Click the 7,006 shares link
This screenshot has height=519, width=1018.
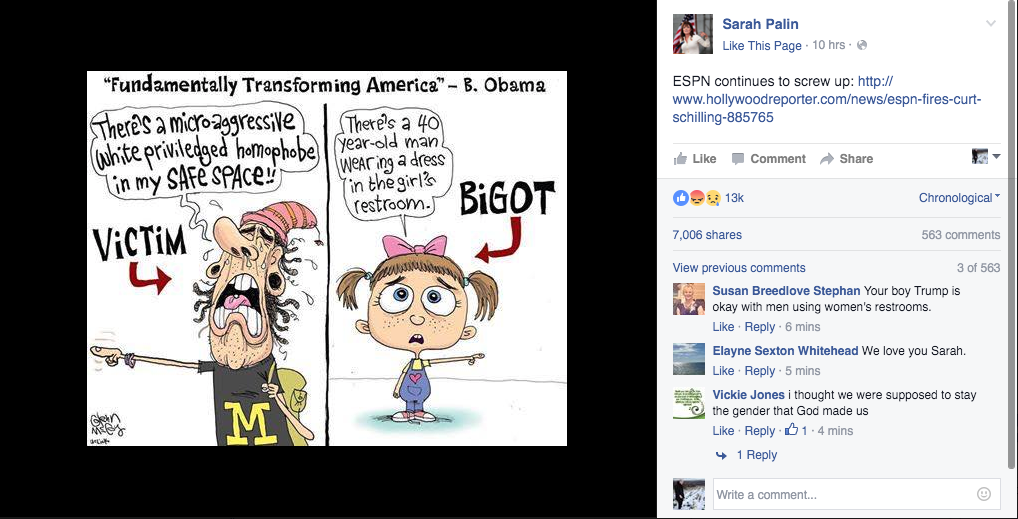707,235
